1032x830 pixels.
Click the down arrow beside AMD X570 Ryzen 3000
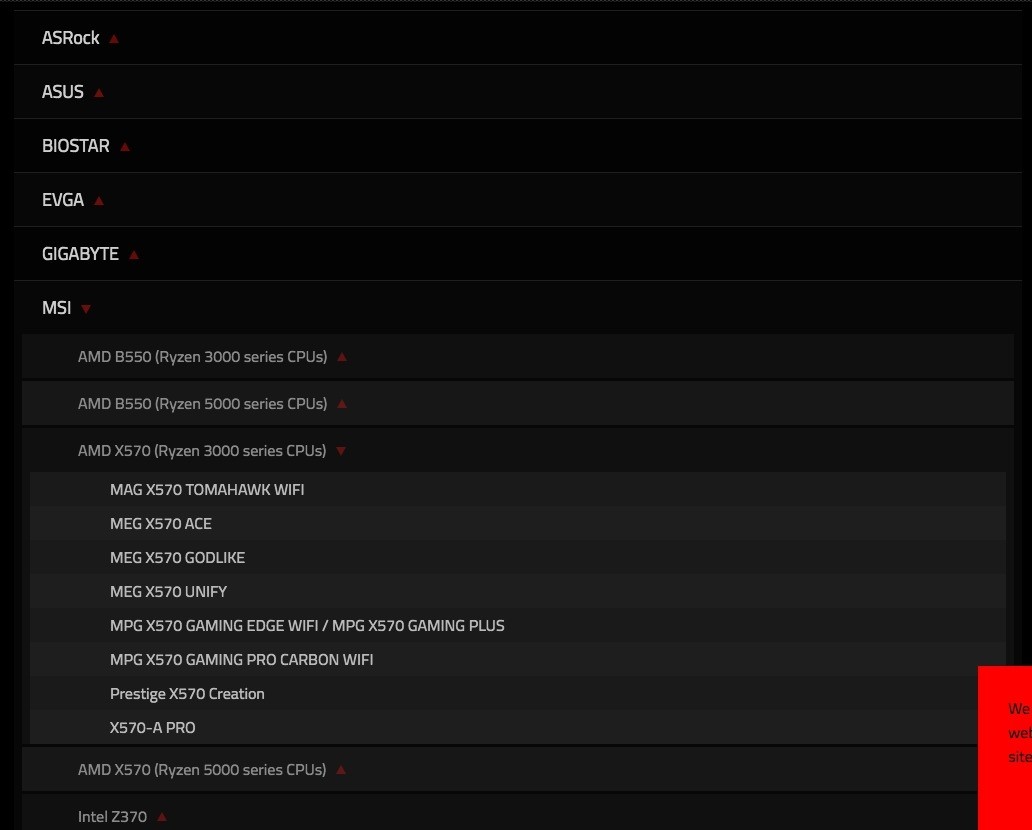click(341, 451)
